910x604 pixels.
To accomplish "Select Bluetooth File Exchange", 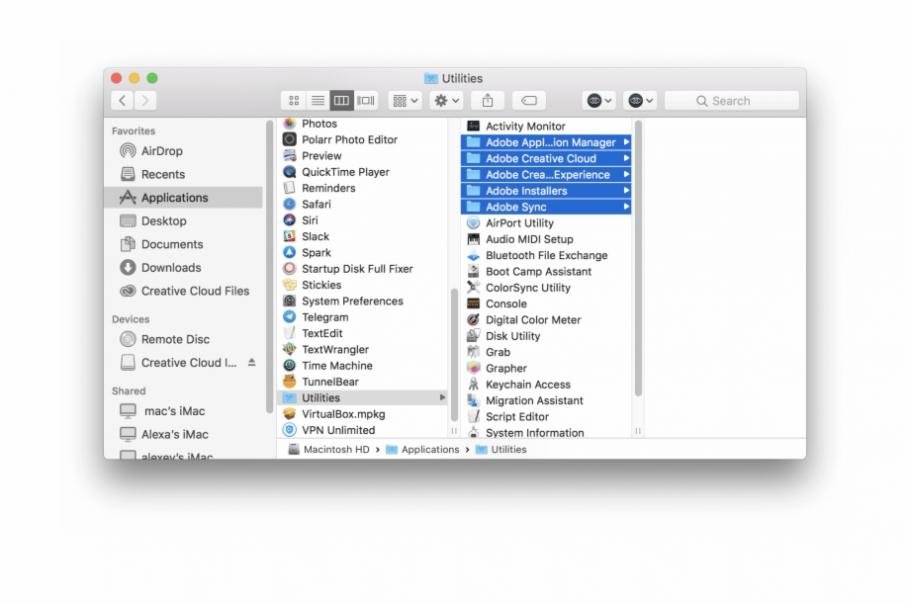I will pos(546,256).
